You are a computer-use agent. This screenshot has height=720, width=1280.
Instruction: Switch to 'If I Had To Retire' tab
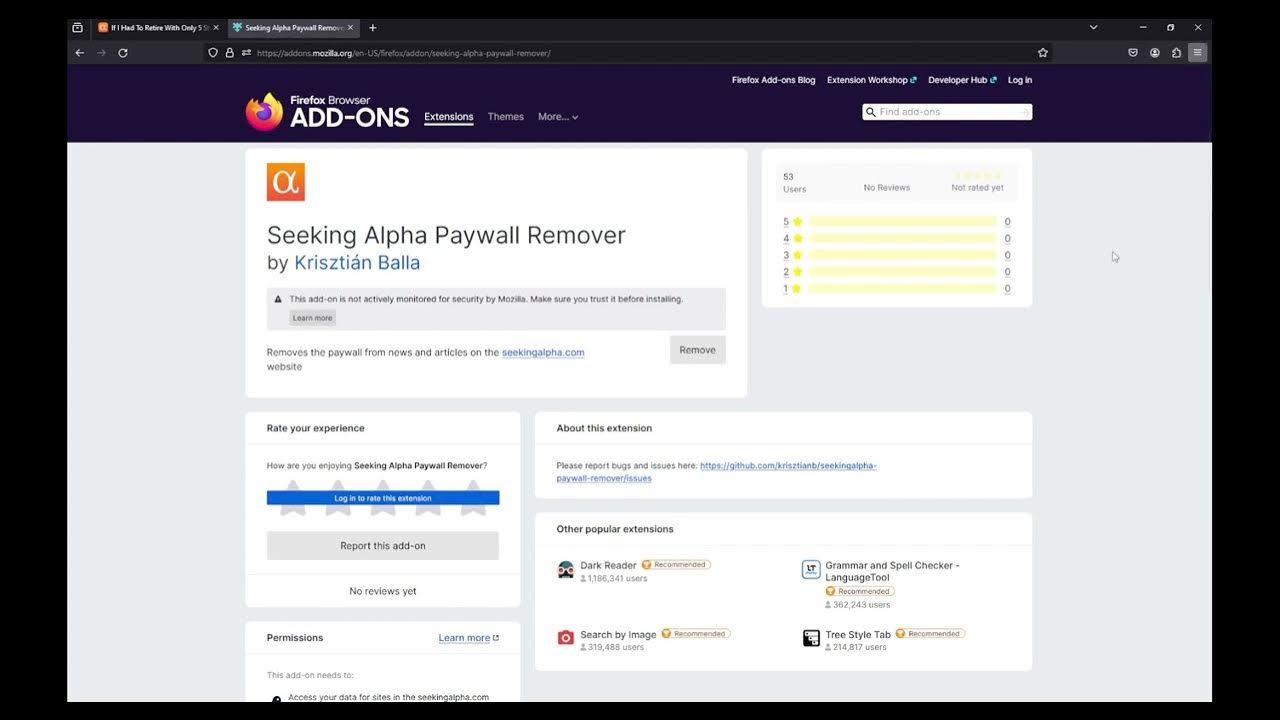158,28
